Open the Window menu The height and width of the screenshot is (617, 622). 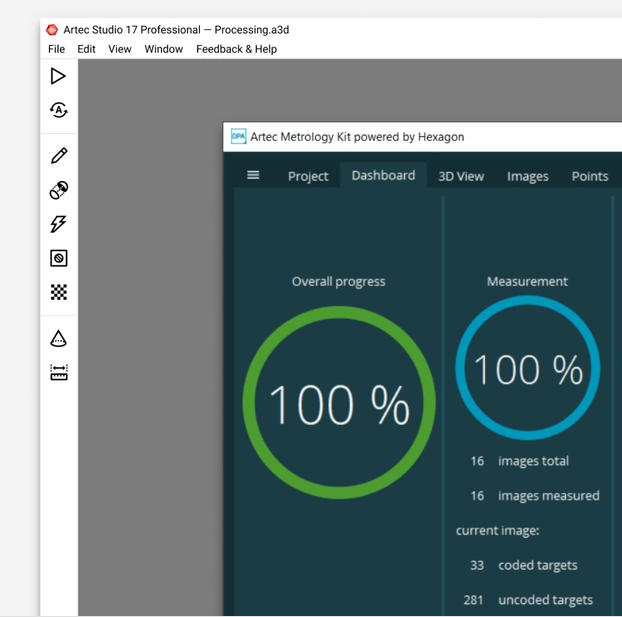[x=163, y=49]
